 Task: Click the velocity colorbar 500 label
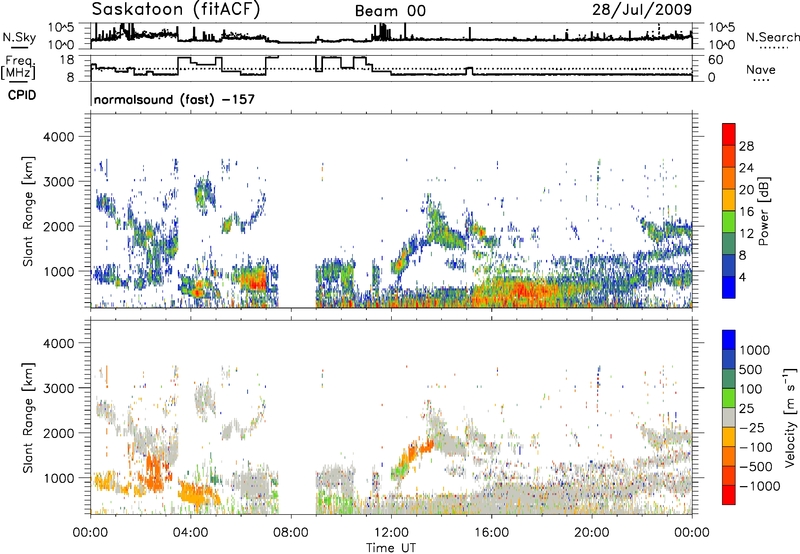(x=751, y=370)
